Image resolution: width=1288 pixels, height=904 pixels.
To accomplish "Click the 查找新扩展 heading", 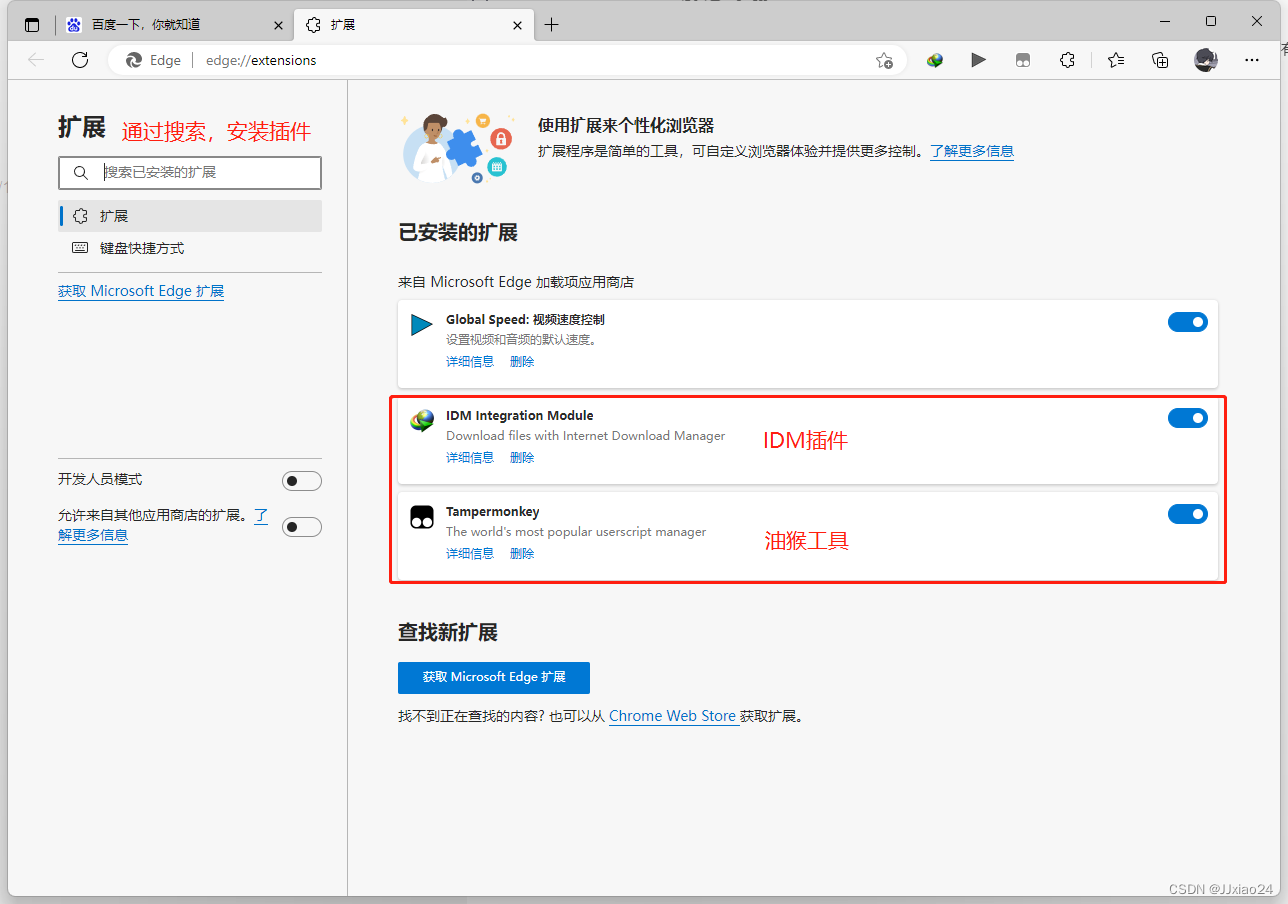I will tap(448, 633).
